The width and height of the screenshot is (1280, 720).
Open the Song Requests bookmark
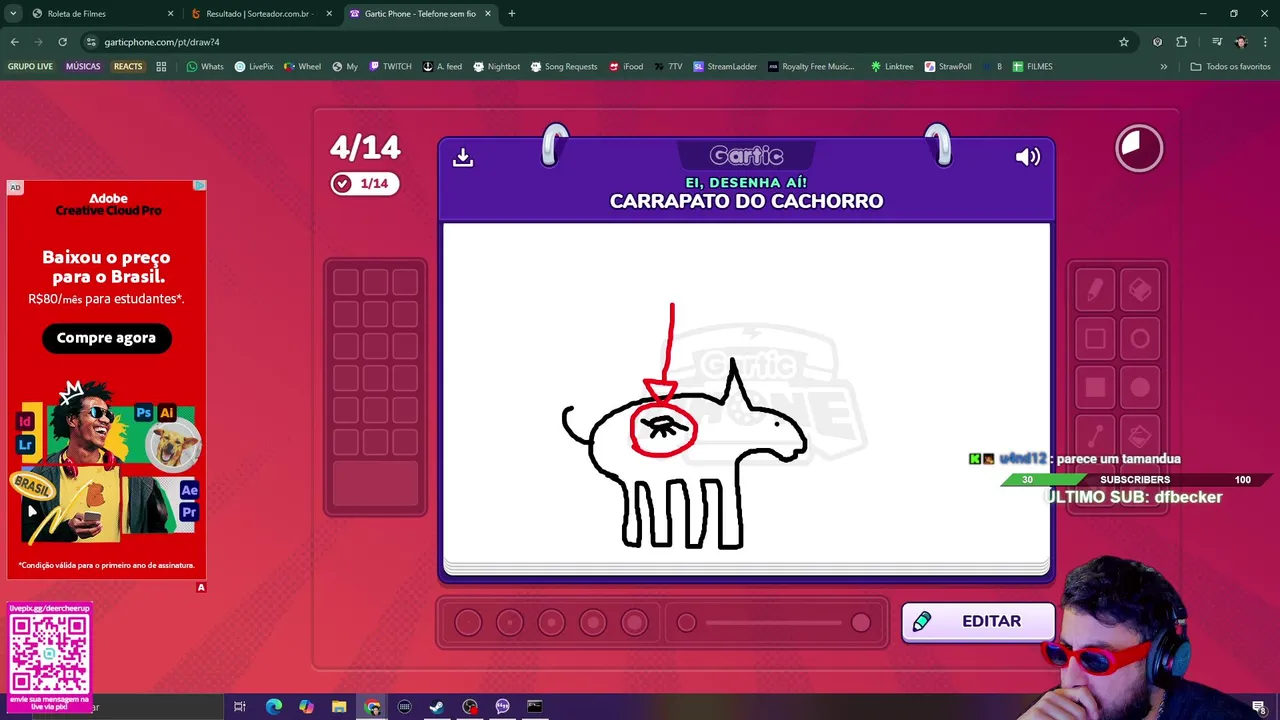[564, 67]
